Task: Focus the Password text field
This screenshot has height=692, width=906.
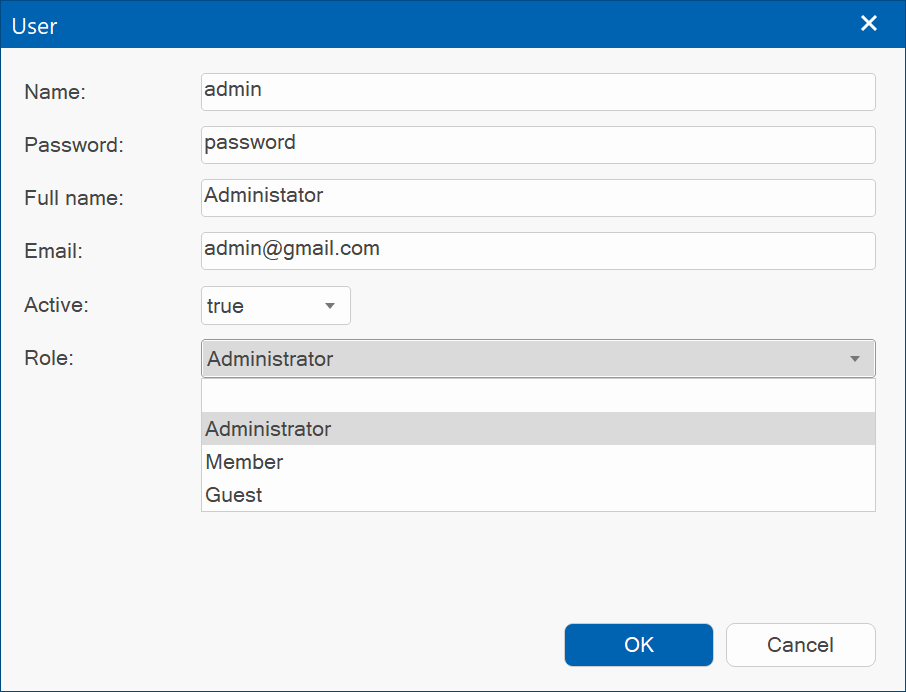Action: 538,145
